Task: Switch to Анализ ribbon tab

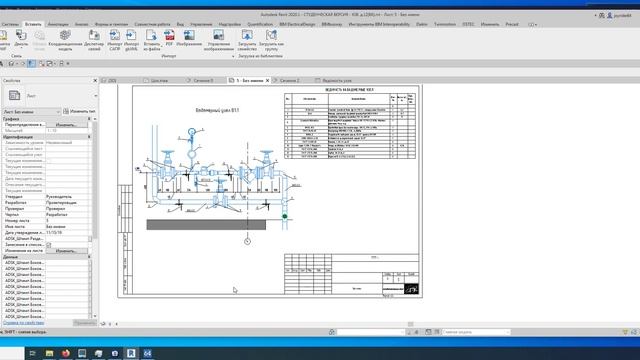Action: click(x=81, y=24)
